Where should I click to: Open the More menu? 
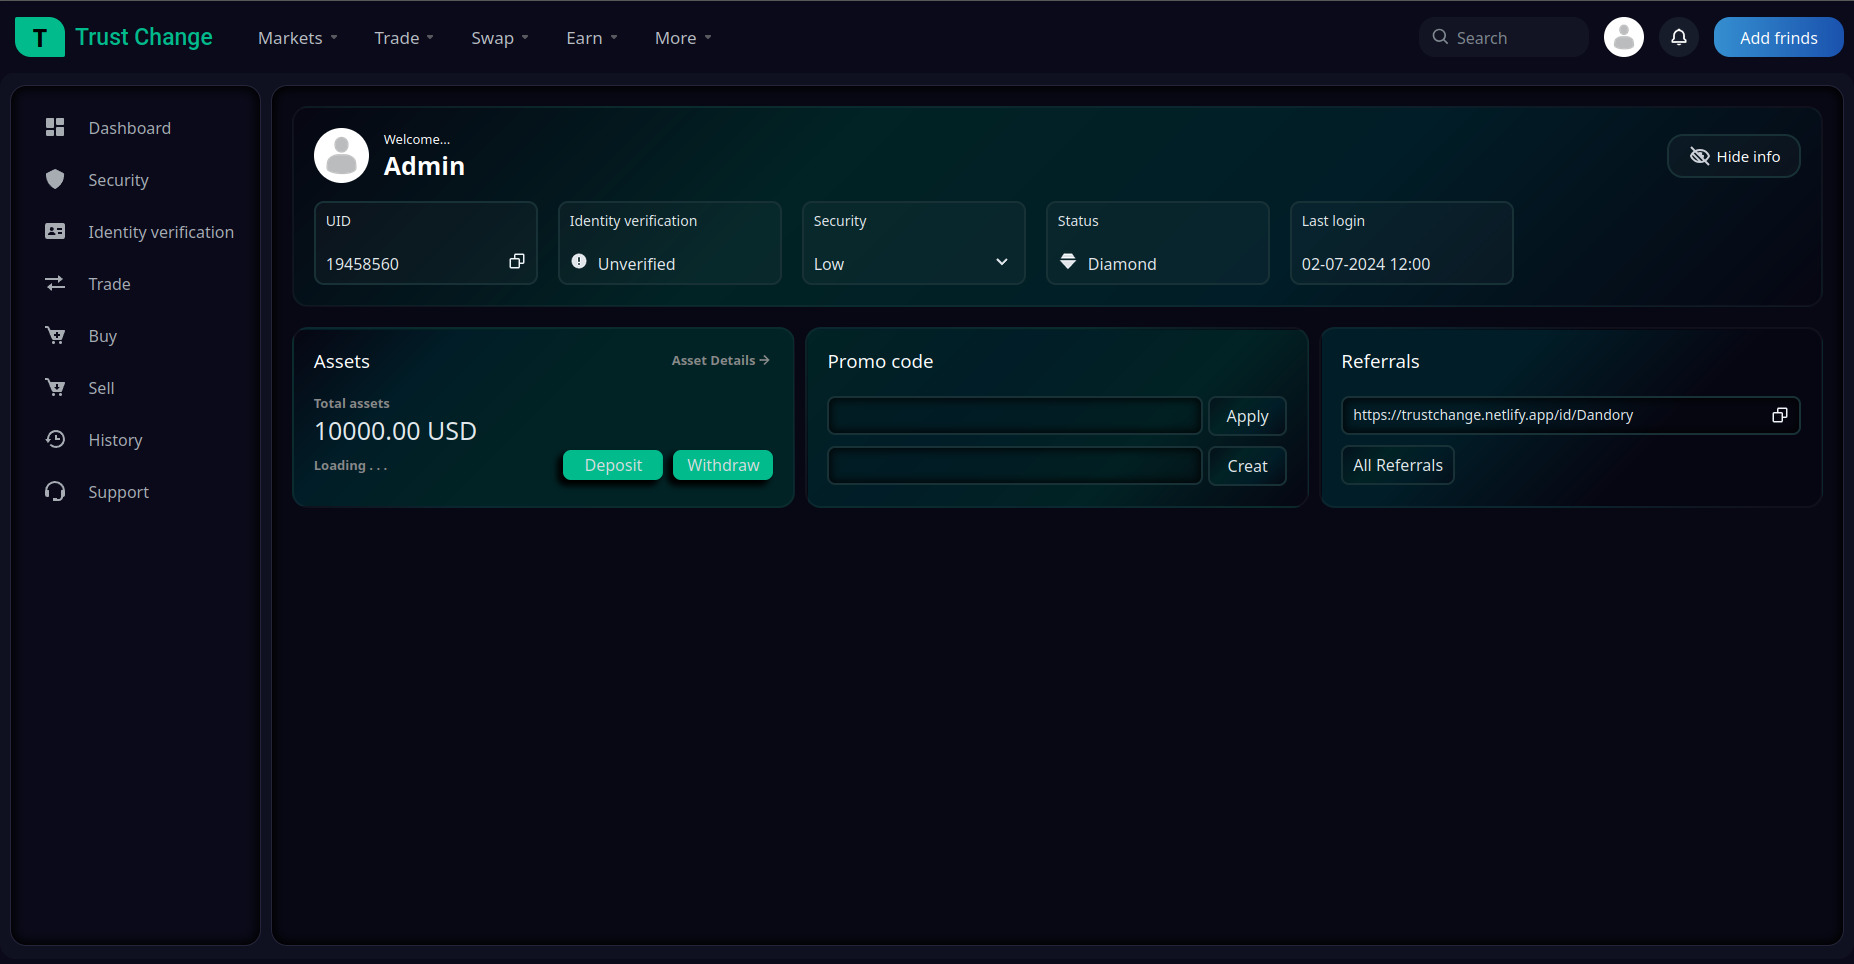coord(683,38)
